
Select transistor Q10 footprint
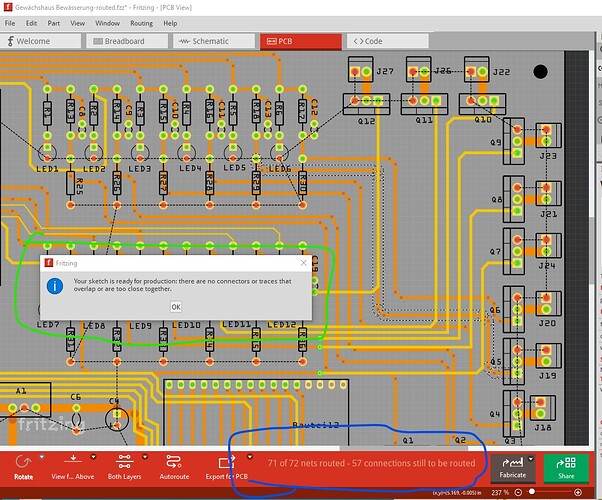(482, 104)
